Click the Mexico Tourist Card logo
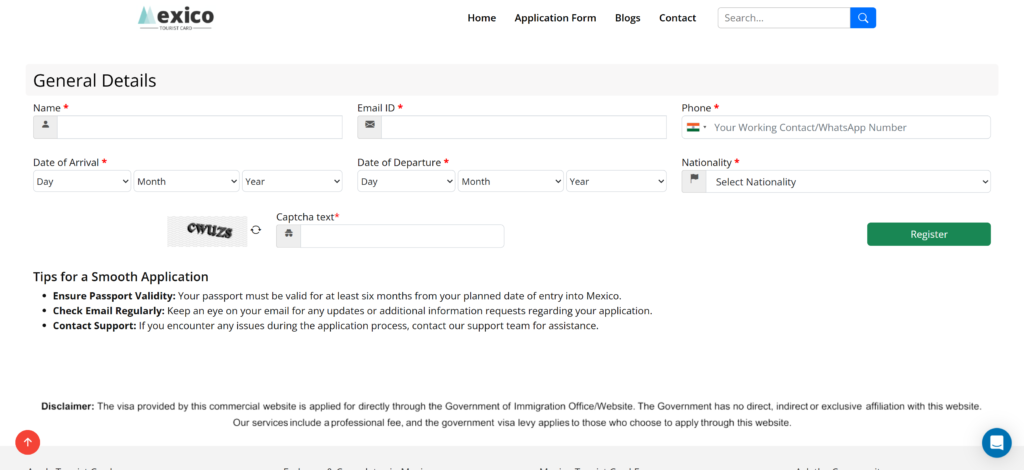1024x470 pixels. pos(176,17)
